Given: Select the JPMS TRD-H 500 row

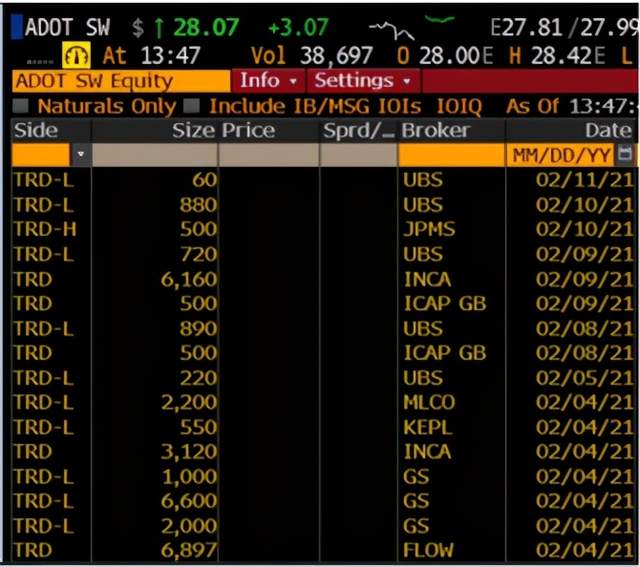Looking at the screenshot, I should pos(322,229).
